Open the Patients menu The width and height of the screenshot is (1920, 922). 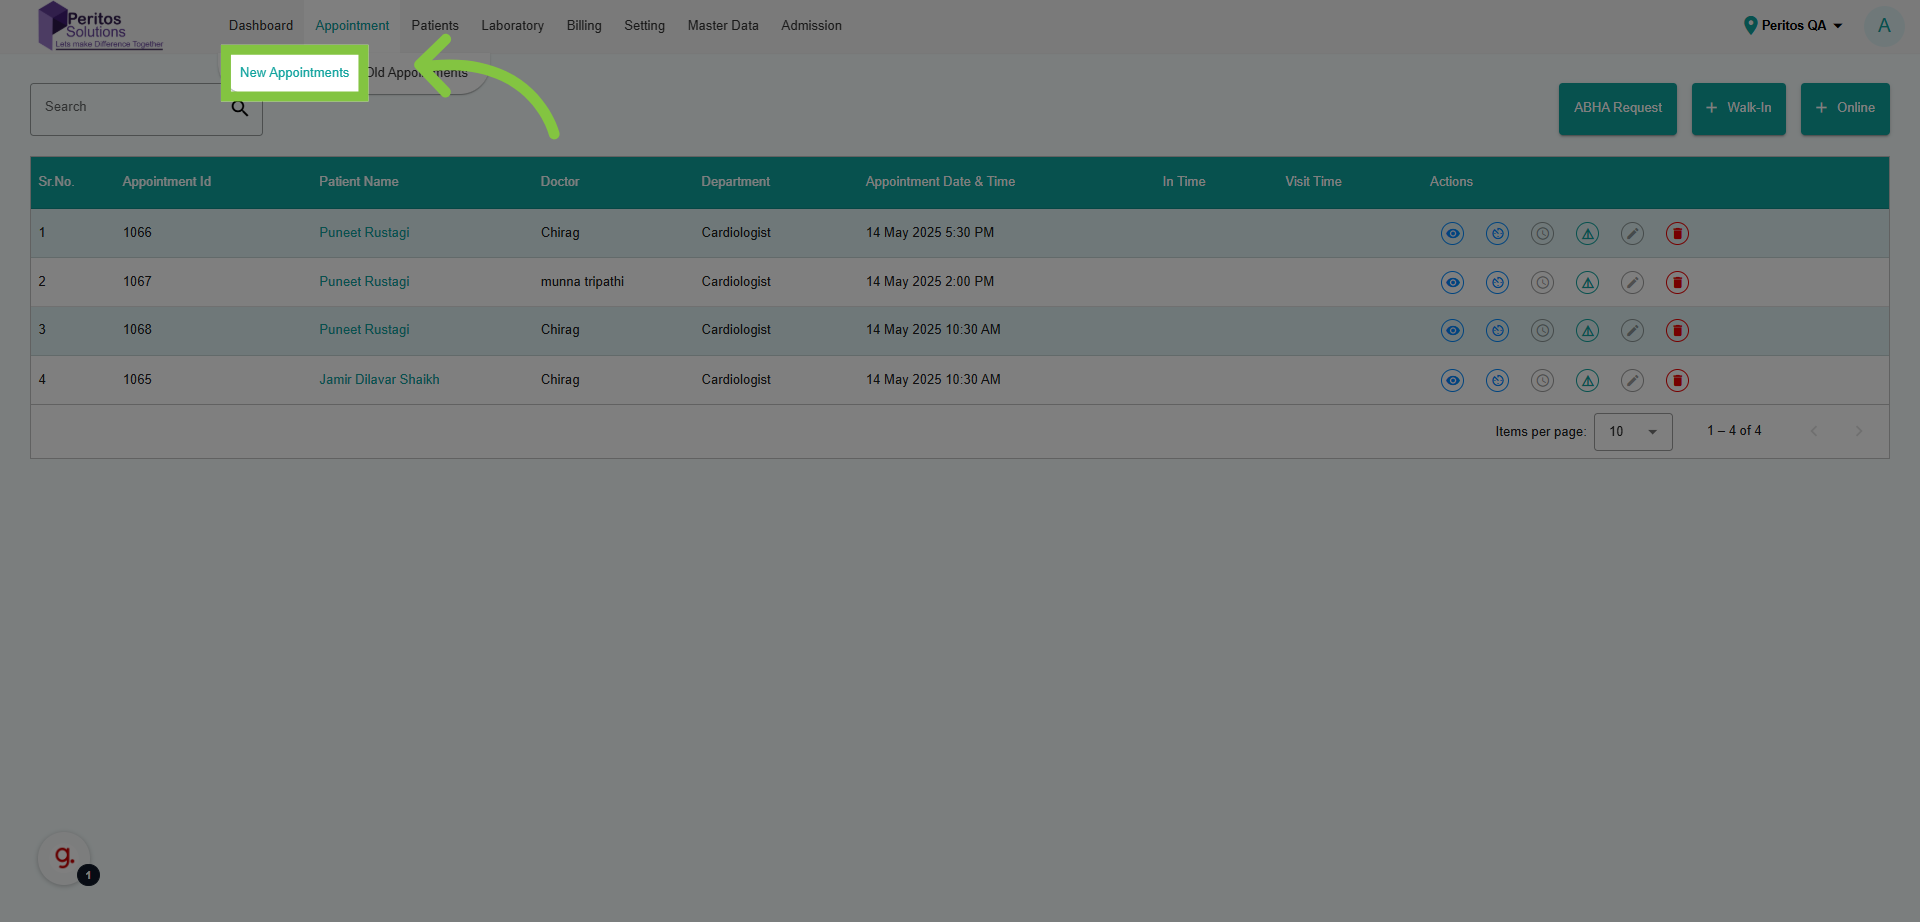[x=435, y=26]
